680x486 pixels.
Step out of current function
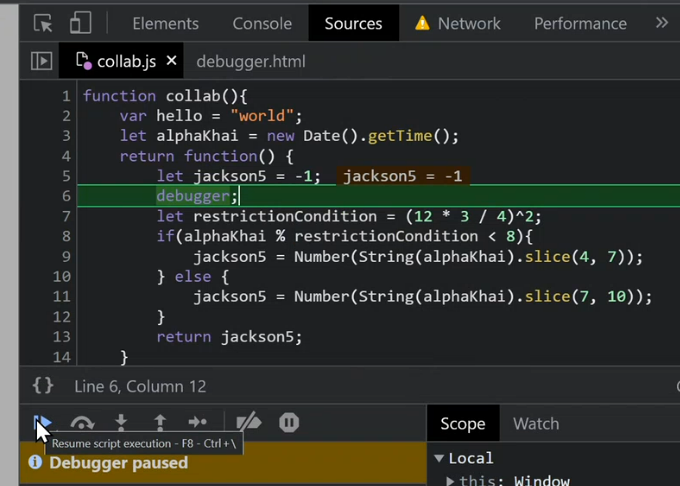(x=160, y=422)
